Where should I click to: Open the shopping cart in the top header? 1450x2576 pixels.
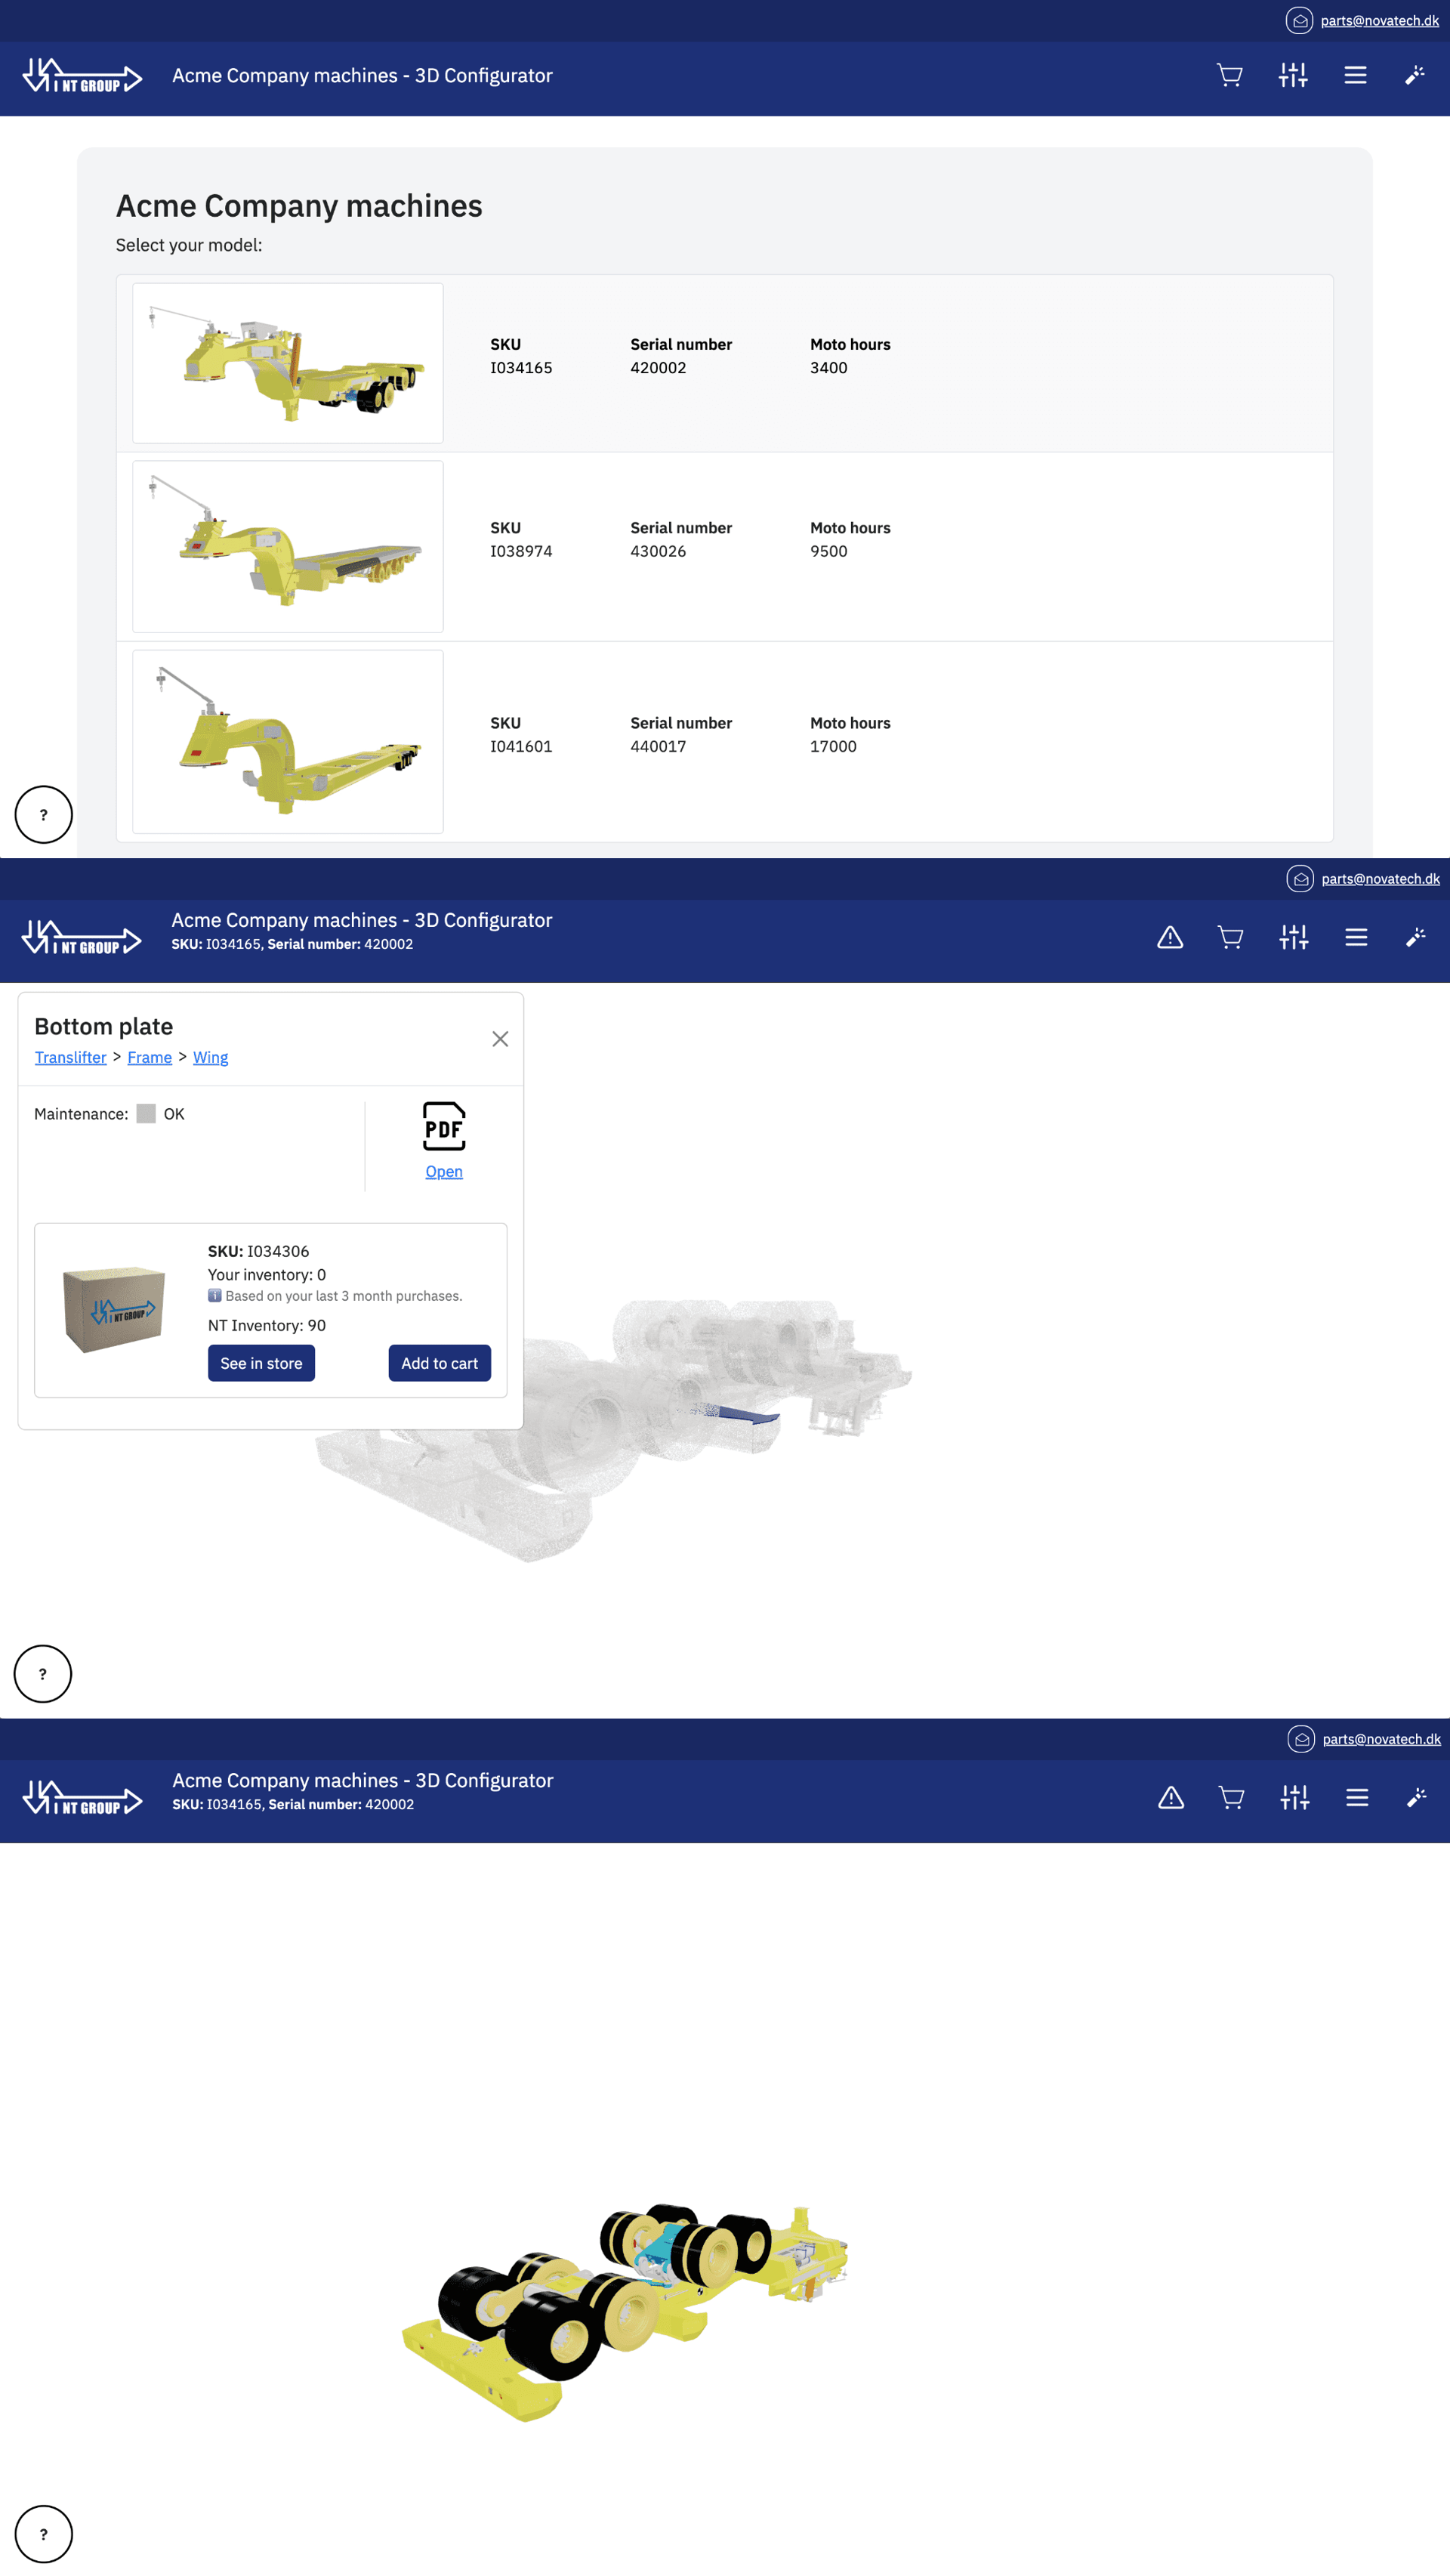[1229, 75]
